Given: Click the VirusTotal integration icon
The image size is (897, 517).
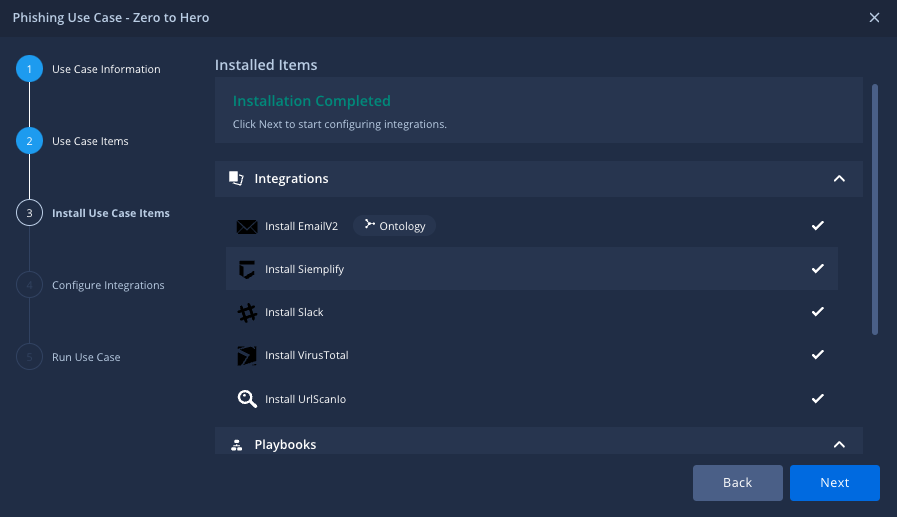Looking at the screenshot, I should 247,356.
